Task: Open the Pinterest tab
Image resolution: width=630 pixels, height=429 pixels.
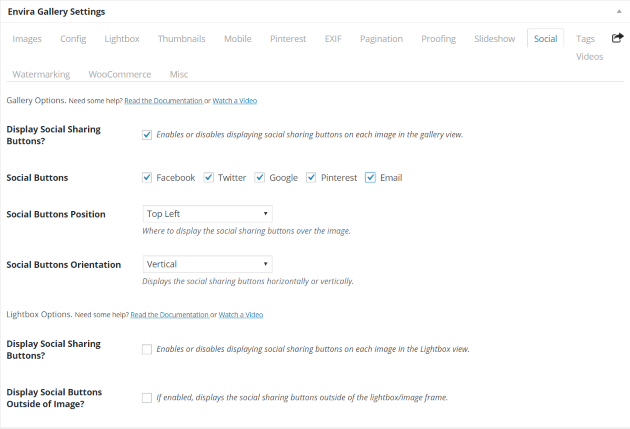Action: (x=288, y=39)
